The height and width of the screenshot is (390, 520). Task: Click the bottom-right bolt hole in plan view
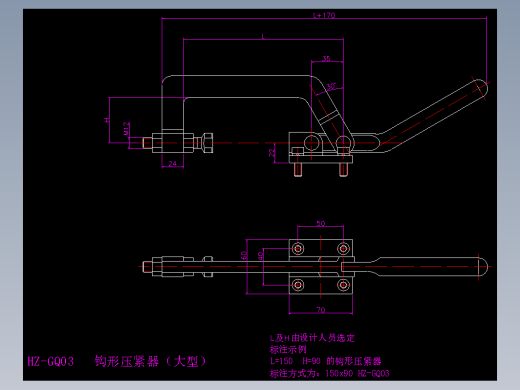pyautogui.click(x=343, y=285)
